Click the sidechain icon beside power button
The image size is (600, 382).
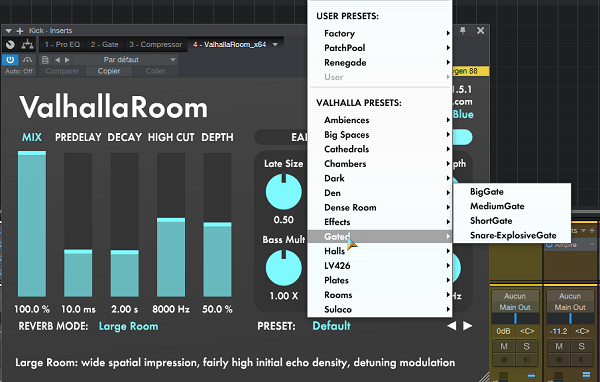pyautogui.click(x=27, y=60)
